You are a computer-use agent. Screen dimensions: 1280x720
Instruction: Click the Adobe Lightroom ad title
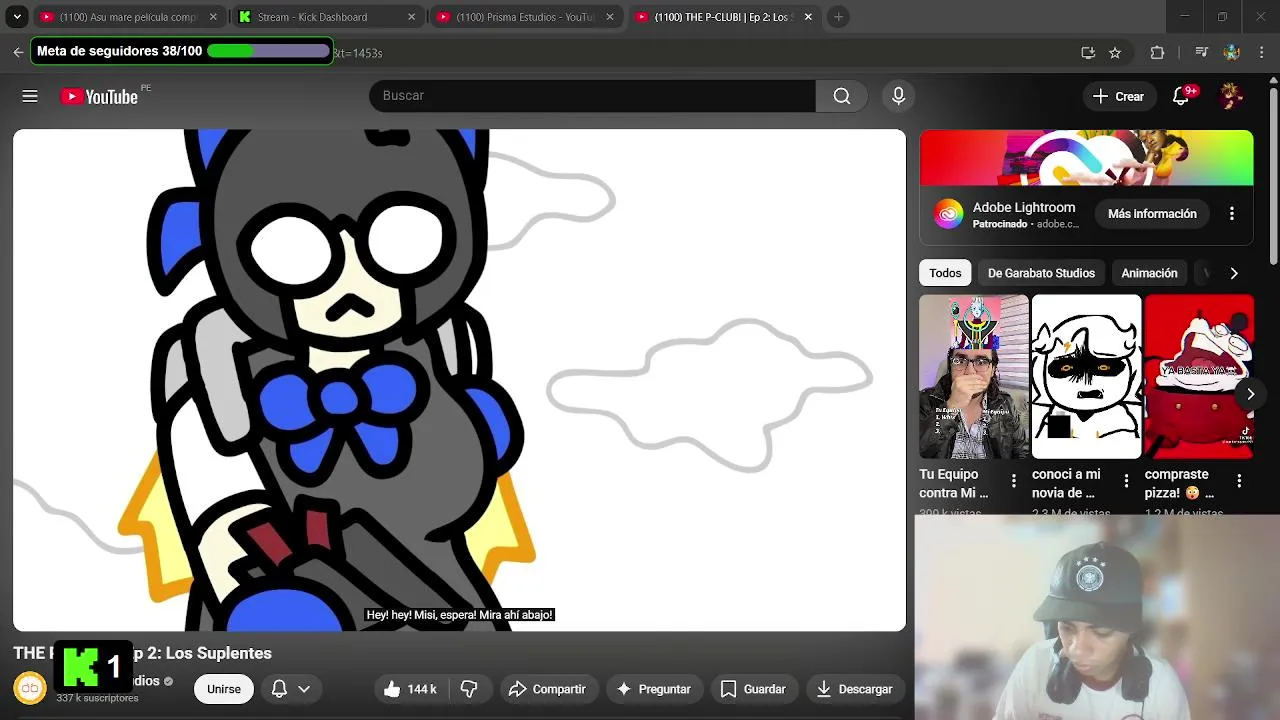click(1024, 207)
